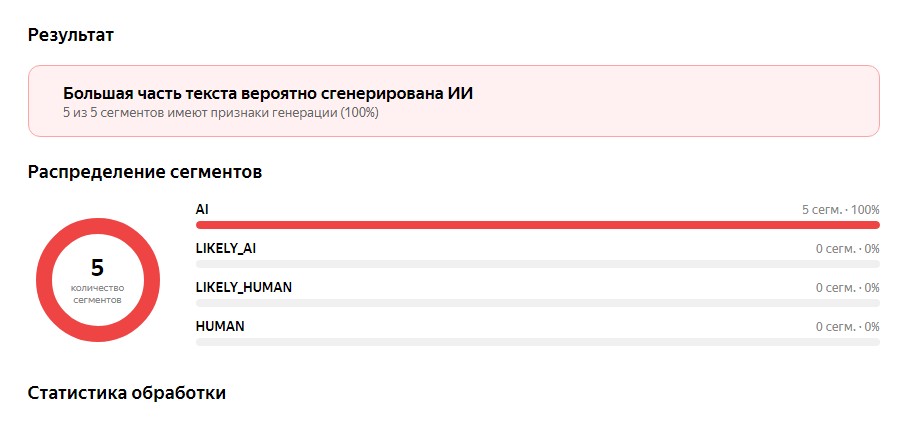Click the LIKELY_HUMAN empty progress bar
The width and height of the screenshot is (912, 423).
pos(537,303)
